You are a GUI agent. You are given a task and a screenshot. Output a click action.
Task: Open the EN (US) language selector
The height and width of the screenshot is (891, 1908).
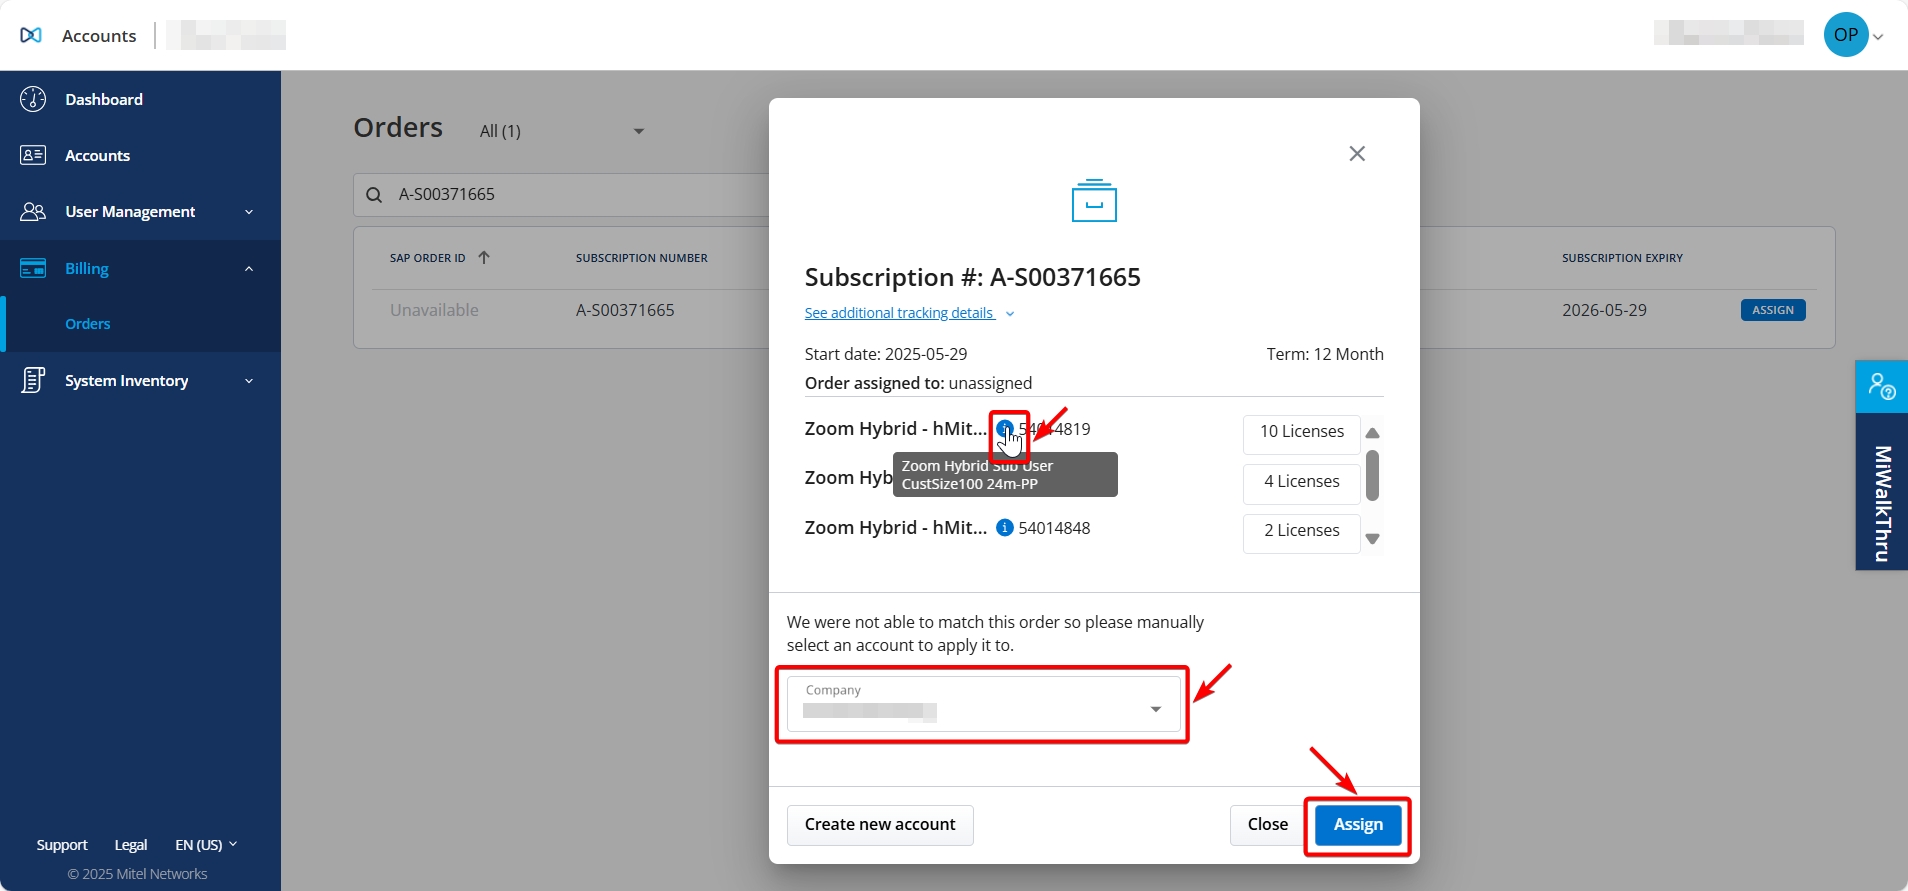coord(206,845)
